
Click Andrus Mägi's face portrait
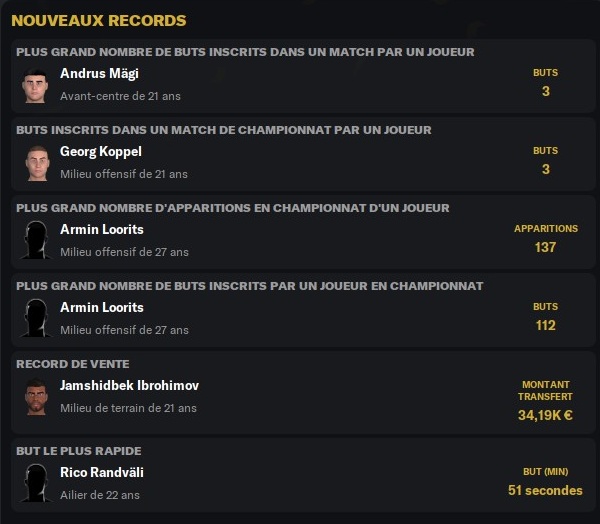pyautogui.click(x=36, y=84)
